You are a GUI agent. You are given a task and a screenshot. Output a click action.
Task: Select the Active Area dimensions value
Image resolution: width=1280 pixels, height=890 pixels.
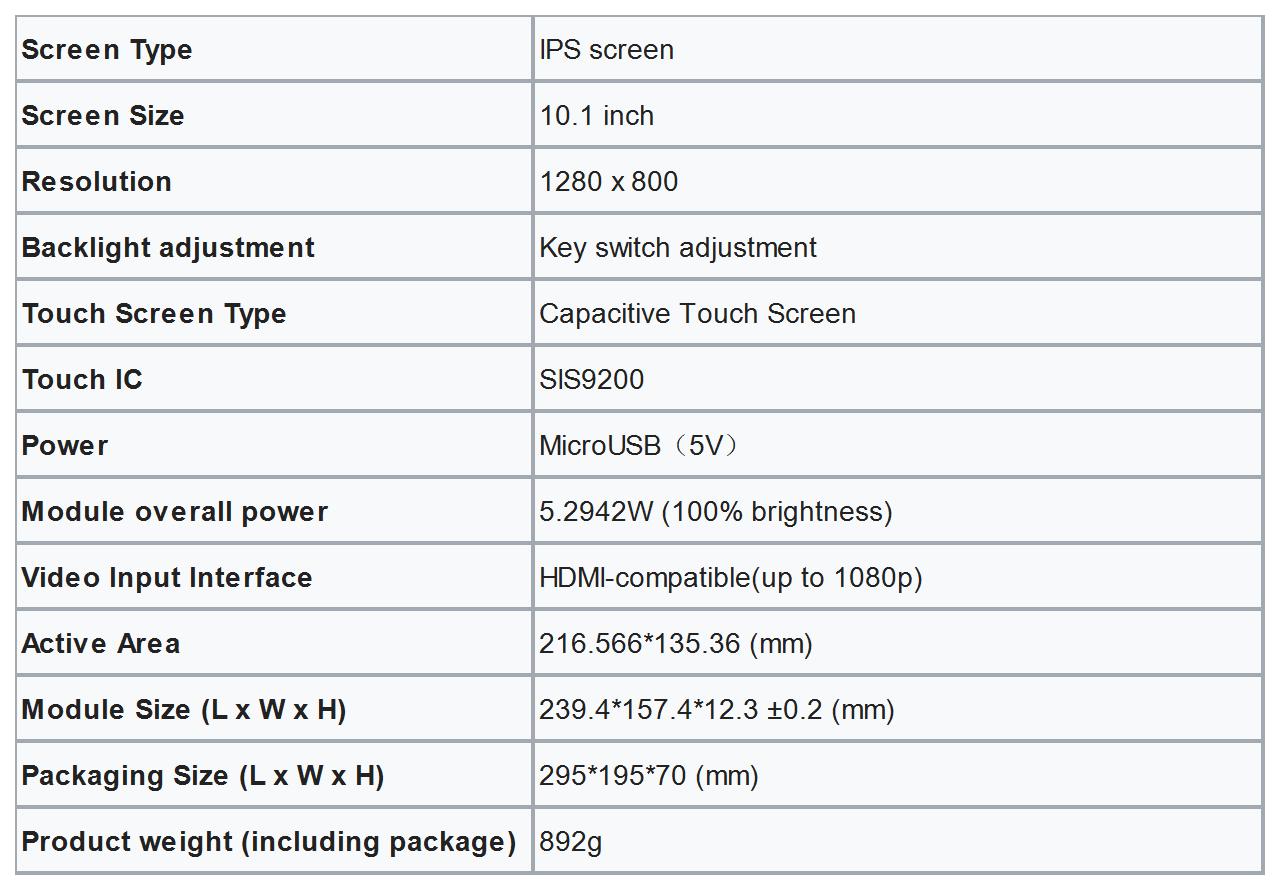(x=675, y=644)
